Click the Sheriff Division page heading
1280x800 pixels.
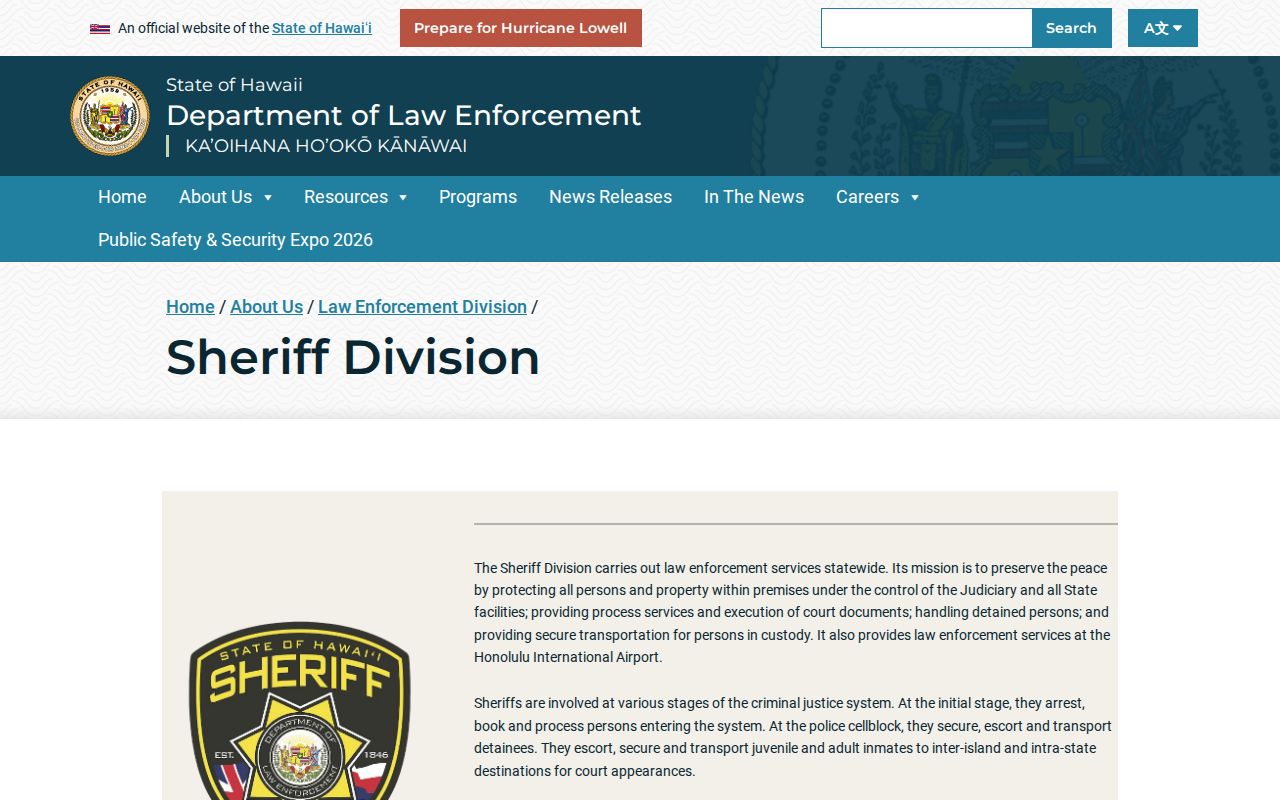pyautogui.click(x=353, y=357)
